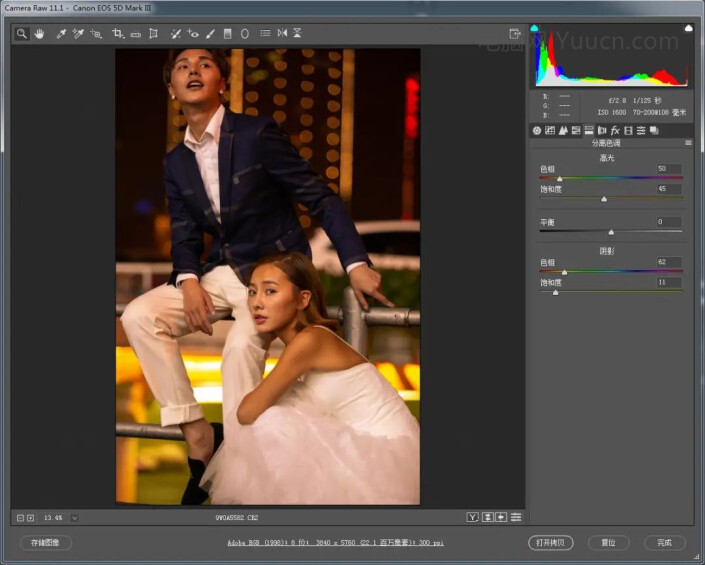The width and height of the screenshot is (705, 565).
Task: Toggle full screen mode icon
Action: coord(514,33)
